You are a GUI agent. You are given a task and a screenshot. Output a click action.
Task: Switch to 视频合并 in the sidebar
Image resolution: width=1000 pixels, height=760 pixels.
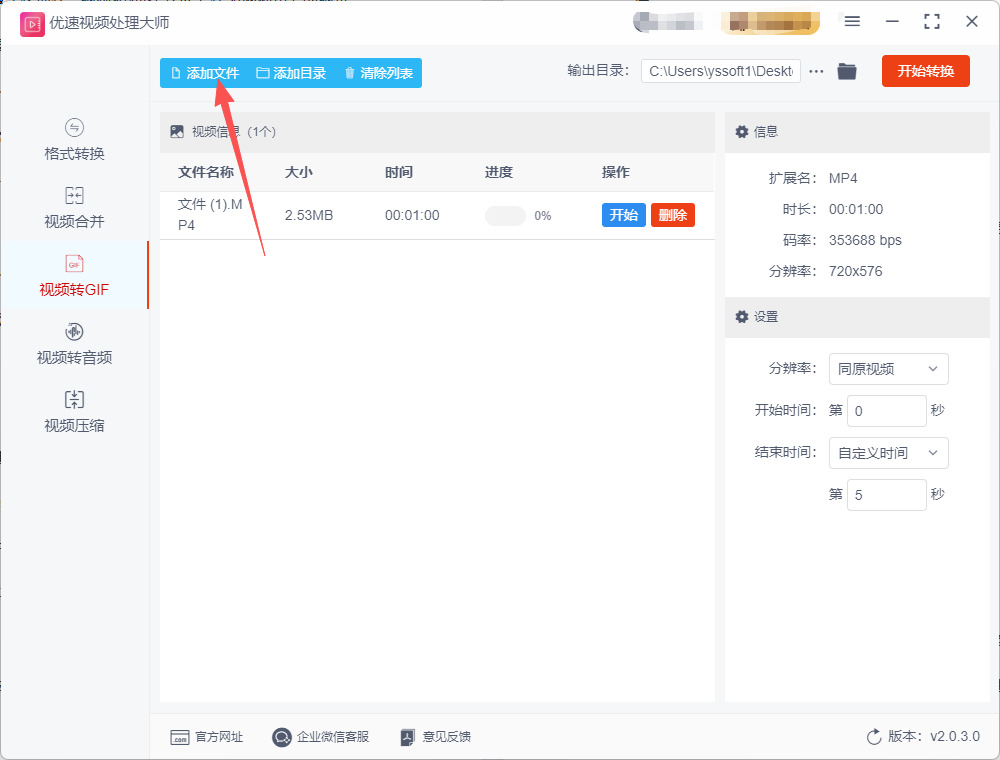click(x=74, y=208)
